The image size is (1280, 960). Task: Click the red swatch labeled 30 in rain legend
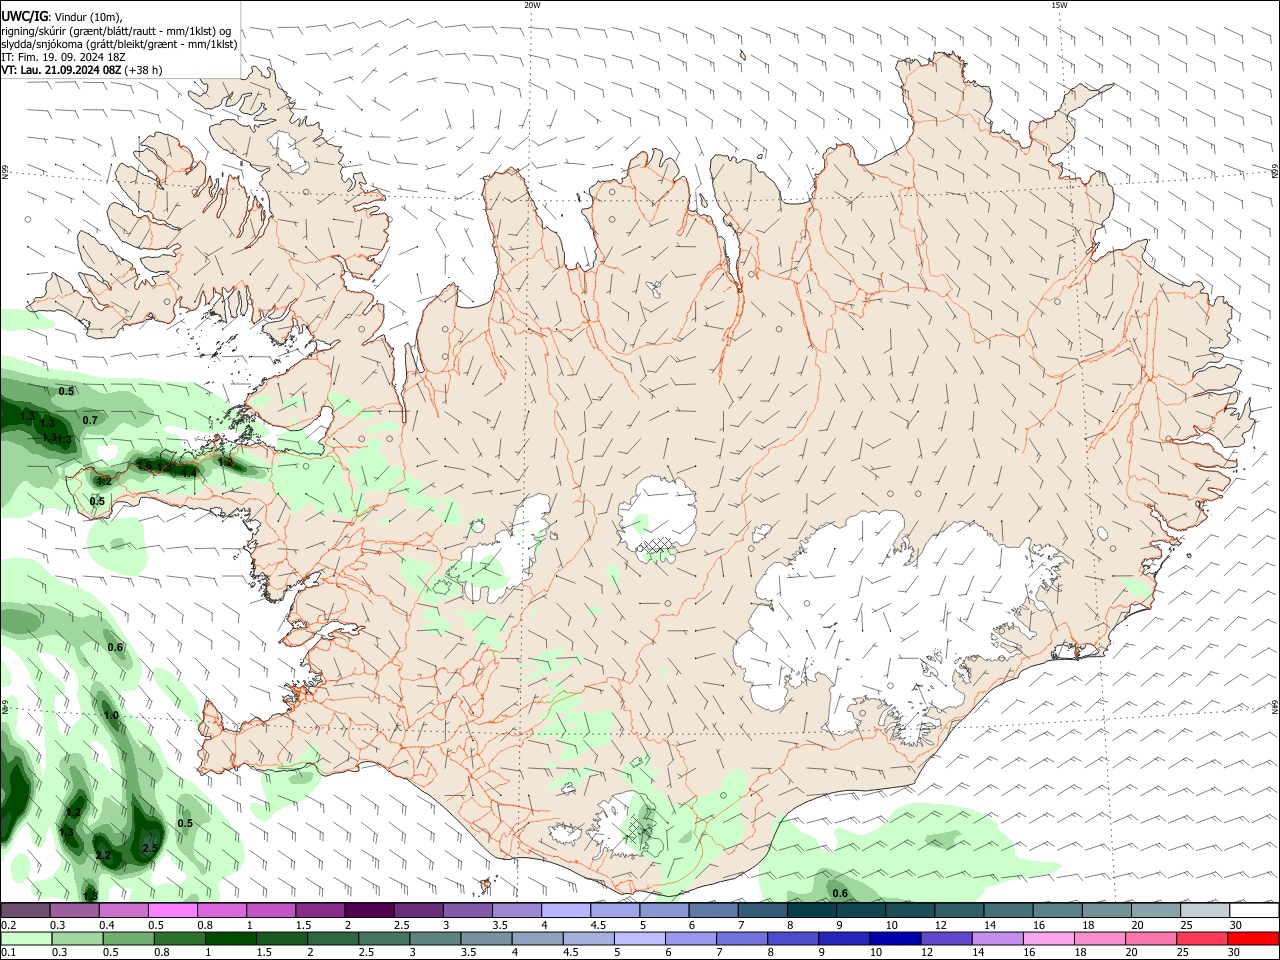1252,939
